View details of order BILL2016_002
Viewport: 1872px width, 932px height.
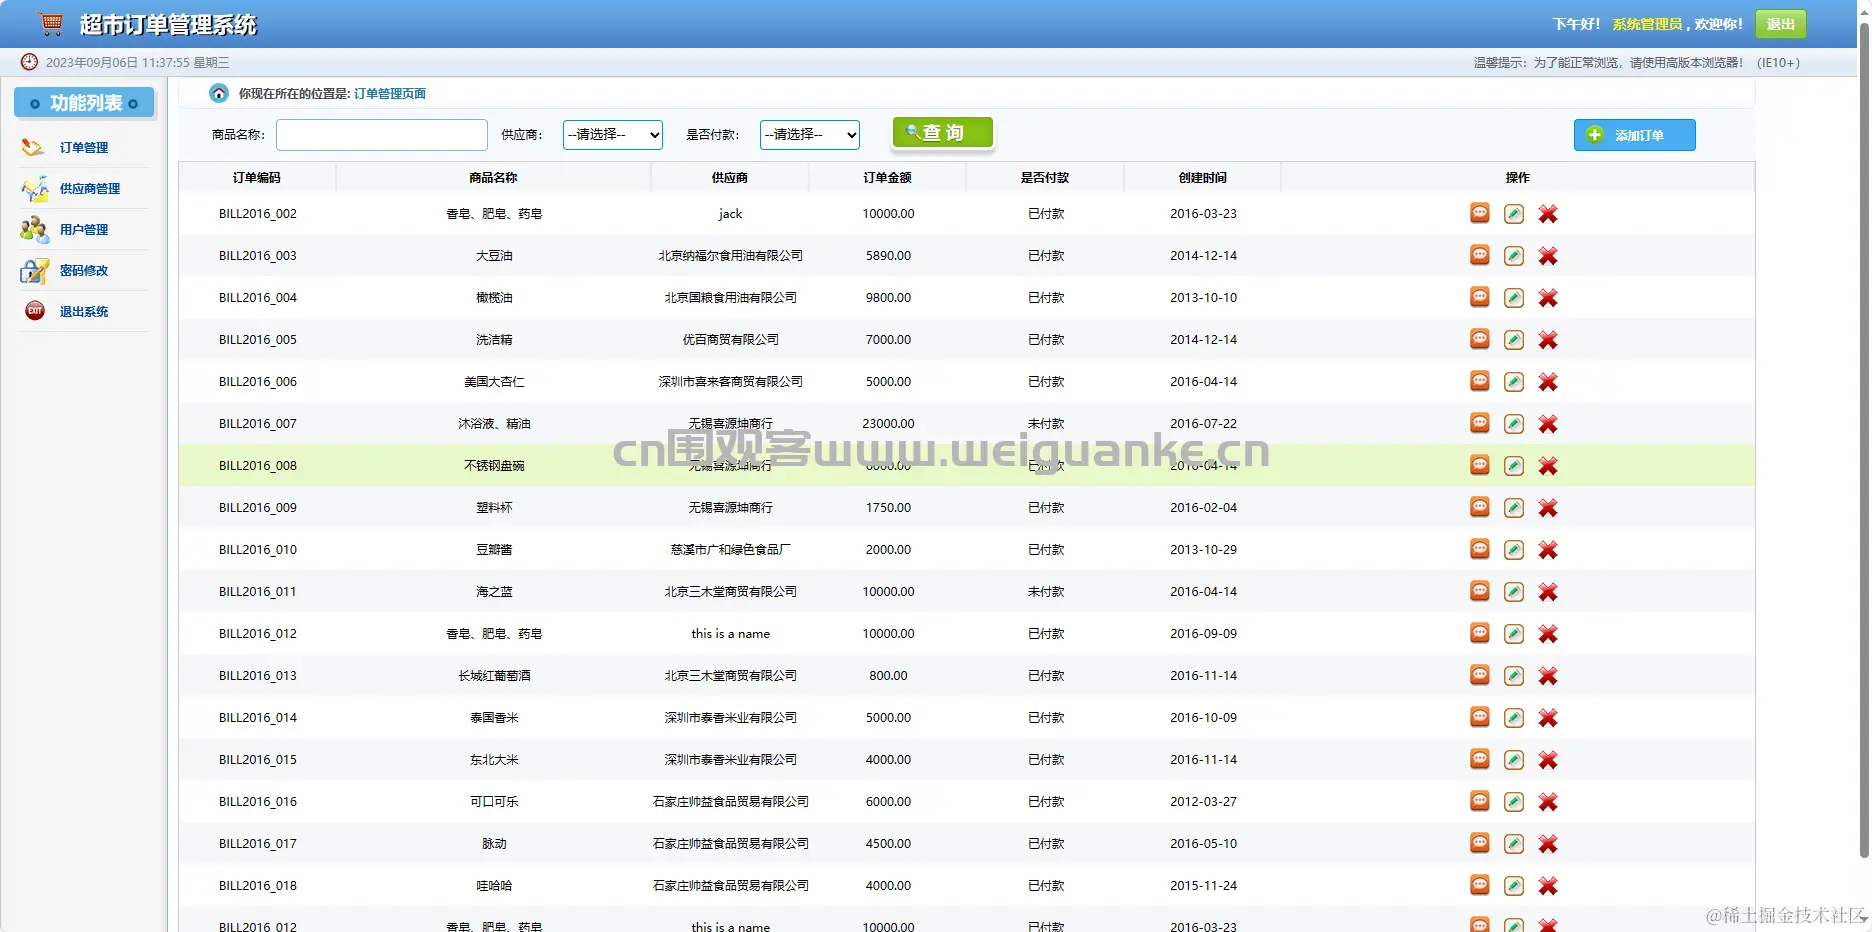tap(1480, 213)
